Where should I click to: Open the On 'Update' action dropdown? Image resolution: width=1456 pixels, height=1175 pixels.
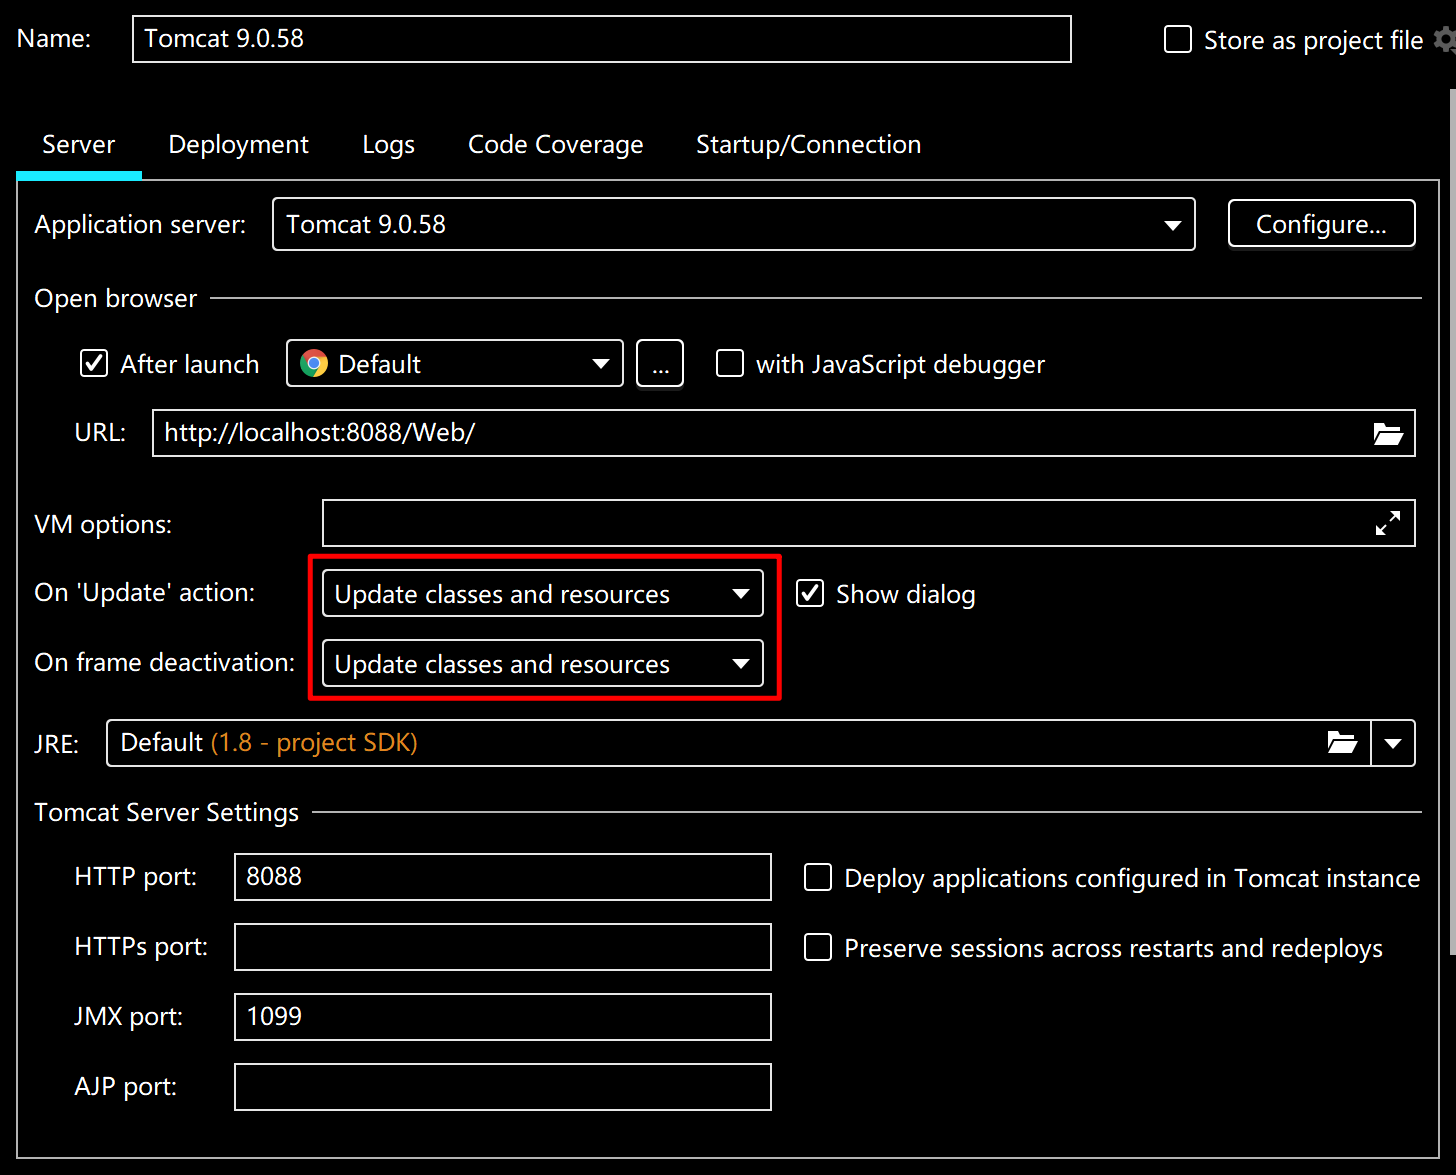542,593
